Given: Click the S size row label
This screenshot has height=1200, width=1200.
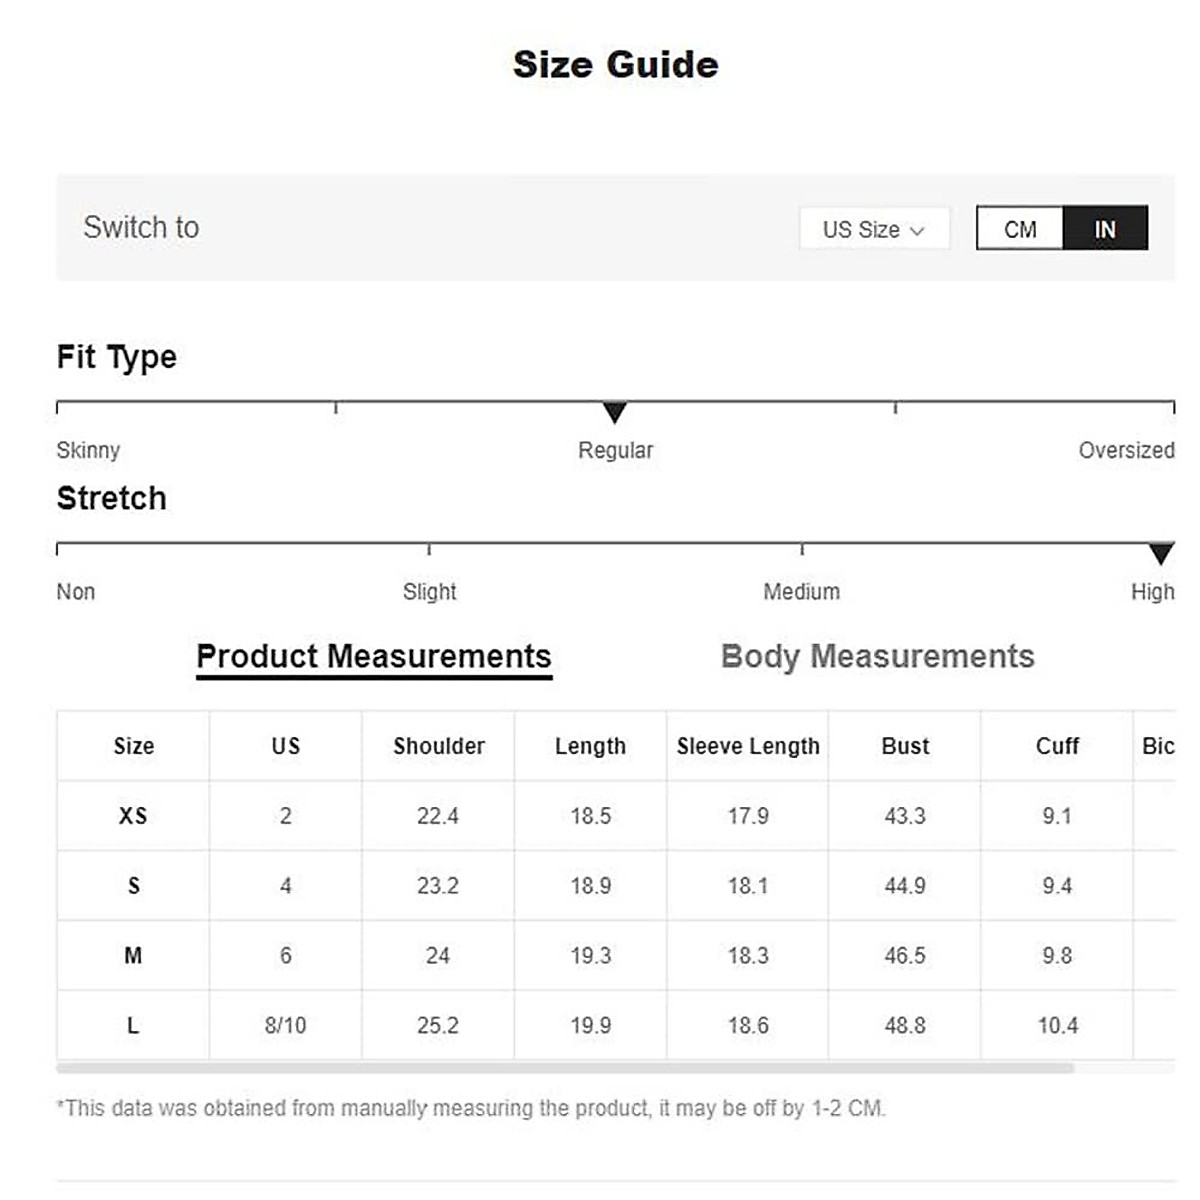Looking at the screenshot, I should (x=133, y=886).
